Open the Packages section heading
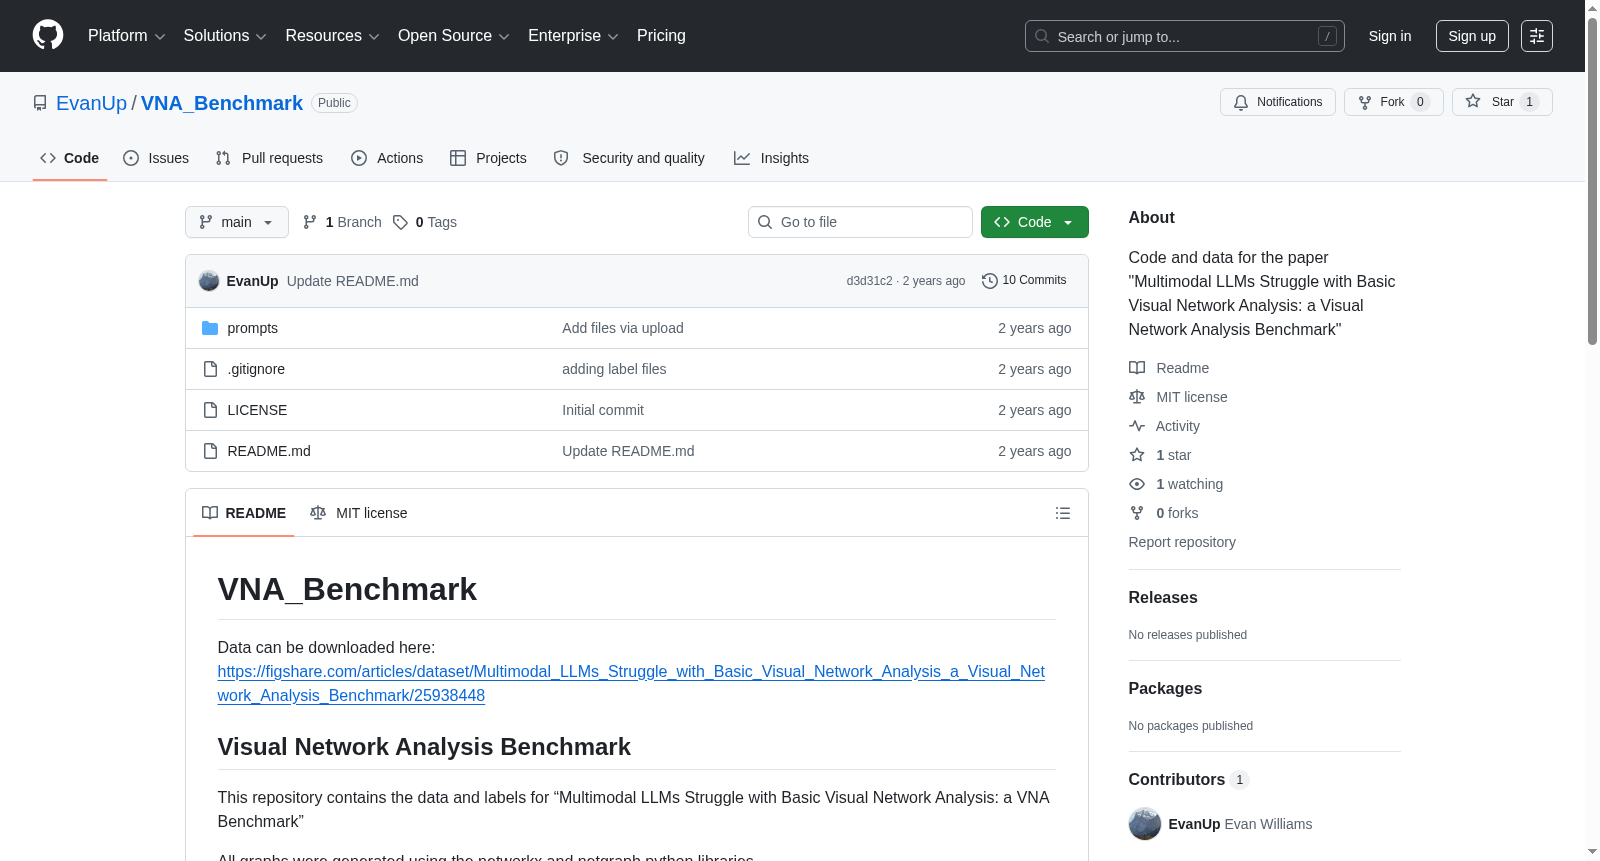Image resolution: width=1600 pixels, height=861 pixels. tap(1165, 688)
